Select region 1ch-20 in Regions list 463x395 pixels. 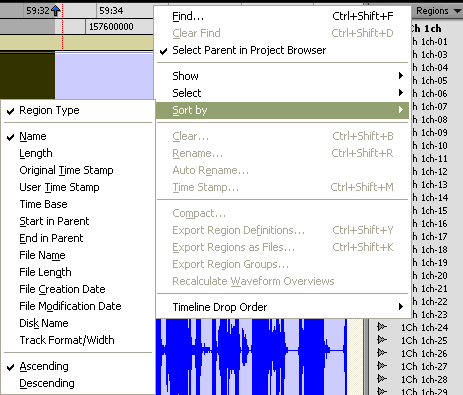430,276
